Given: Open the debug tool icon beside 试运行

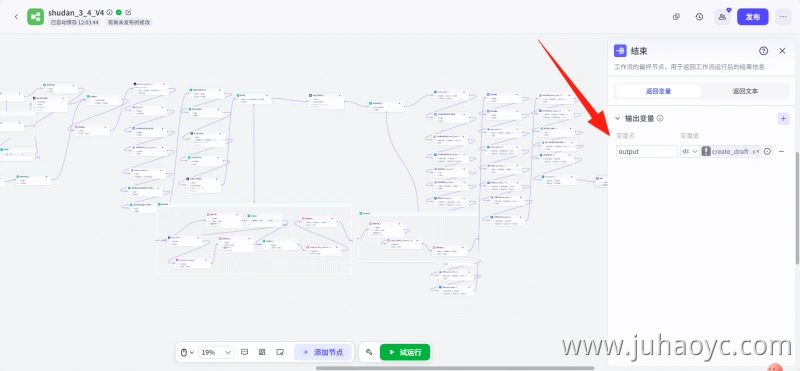Looking at the screenshot, I should 369,352.
